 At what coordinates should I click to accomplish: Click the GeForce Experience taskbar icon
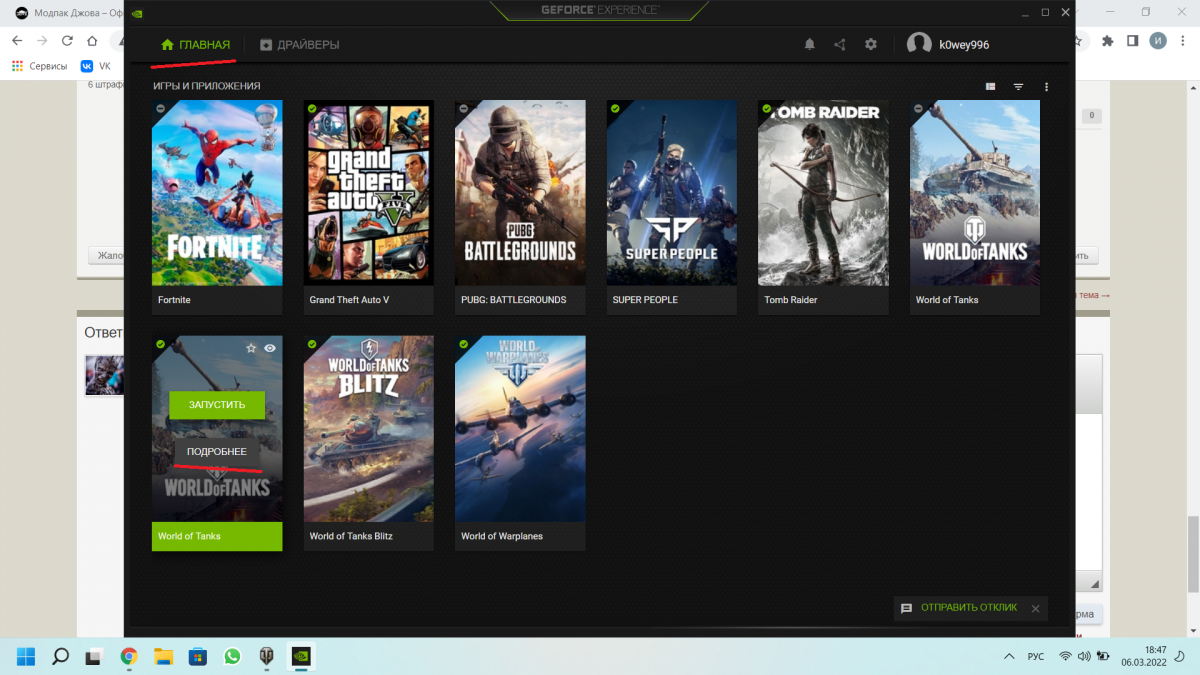301,657
